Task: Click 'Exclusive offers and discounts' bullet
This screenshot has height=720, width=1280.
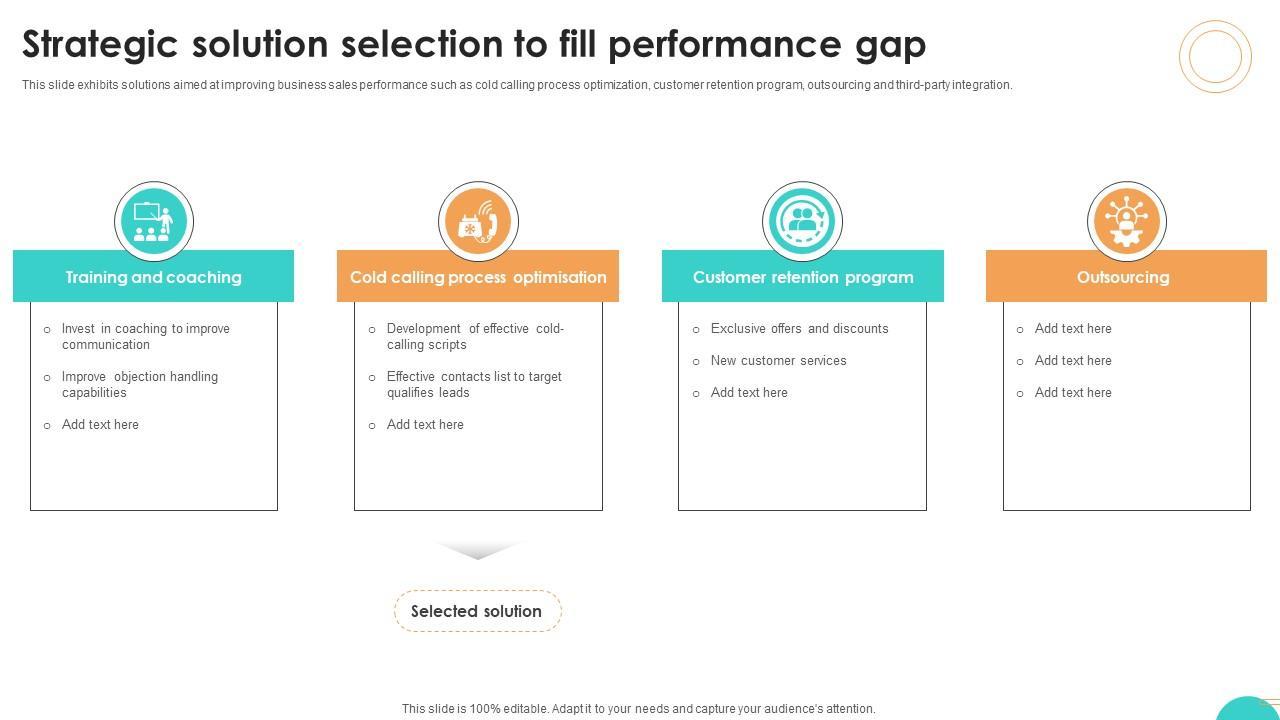Action: point(799,328)
